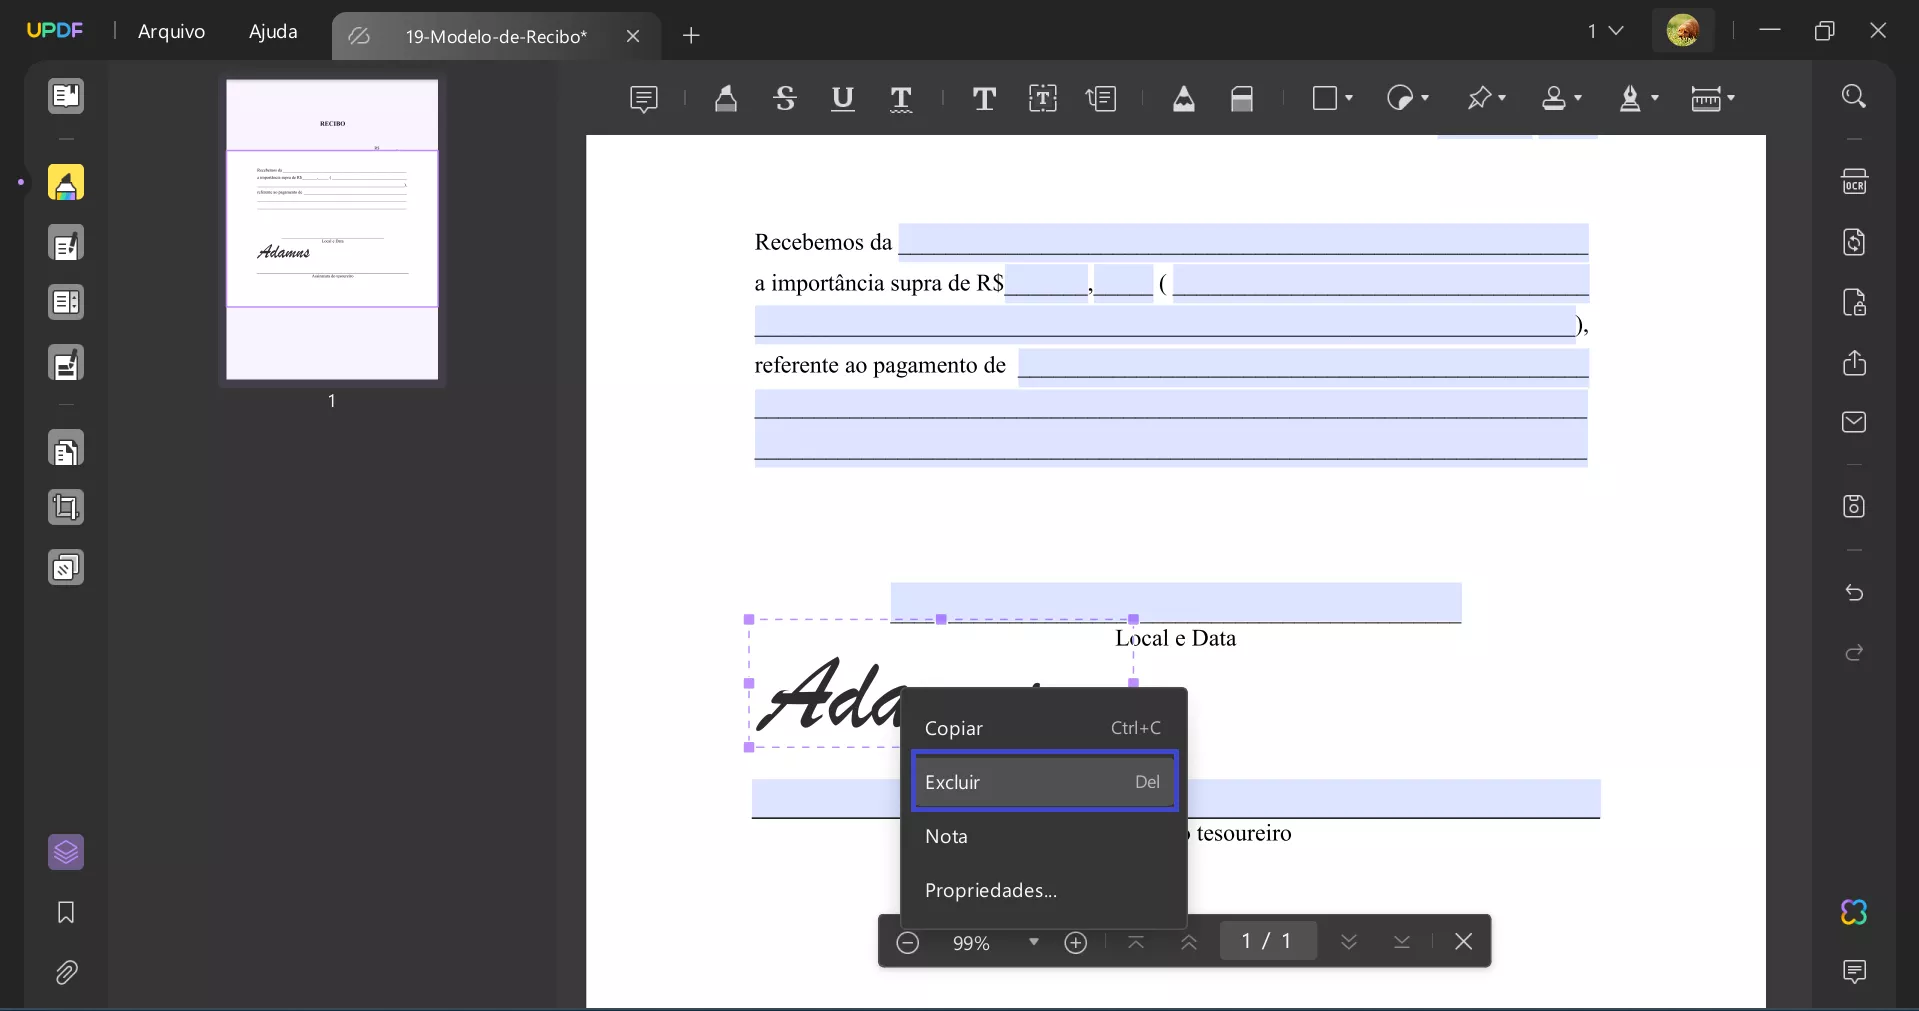Image resolution: width=1919 pixels, height=1011 pixels.
Task: Add a new tab with plus button
Action: (x=691, y=36)
